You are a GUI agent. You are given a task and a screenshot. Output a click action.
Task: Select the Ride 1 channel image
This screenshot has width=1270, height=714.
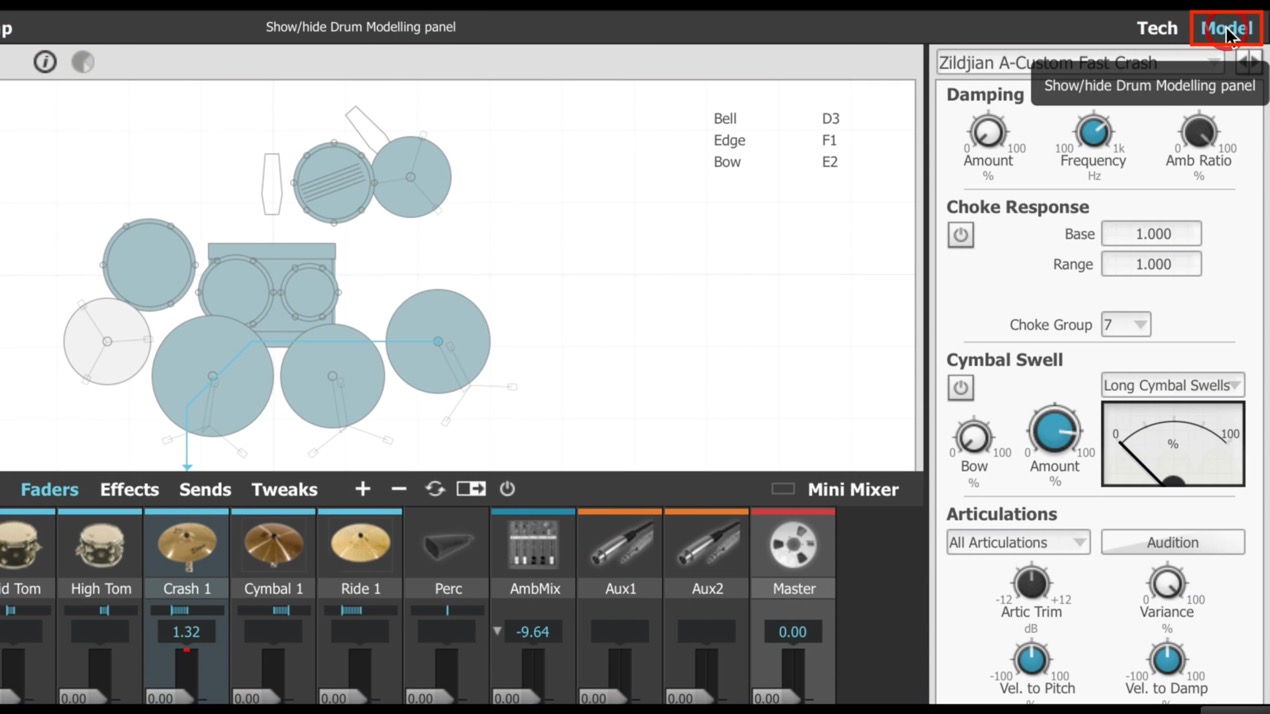(x=360, y=547)
